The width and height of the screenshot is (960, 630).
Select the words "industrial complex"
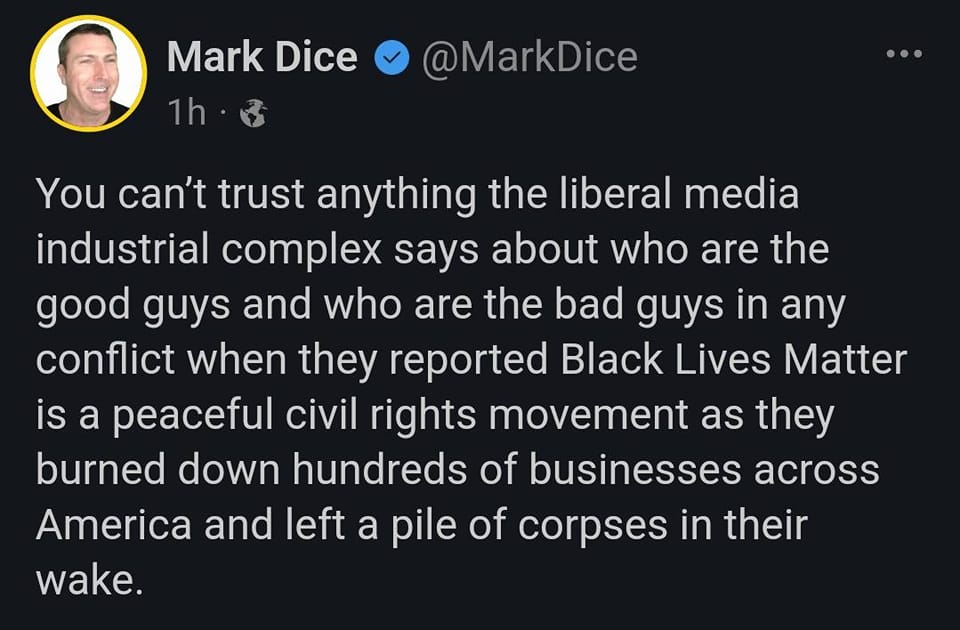[209, 249]
